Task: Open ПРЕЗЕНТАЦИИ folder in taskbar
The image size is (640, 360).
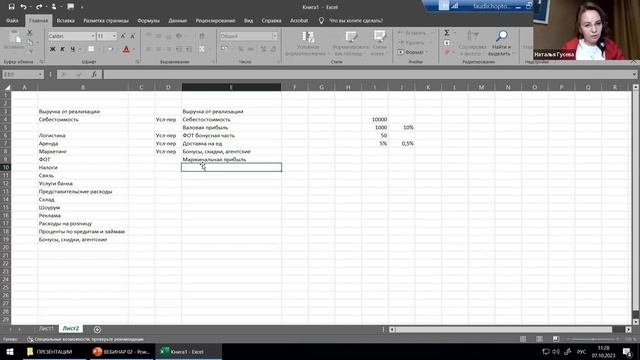Action: click(x=54, y=351)
